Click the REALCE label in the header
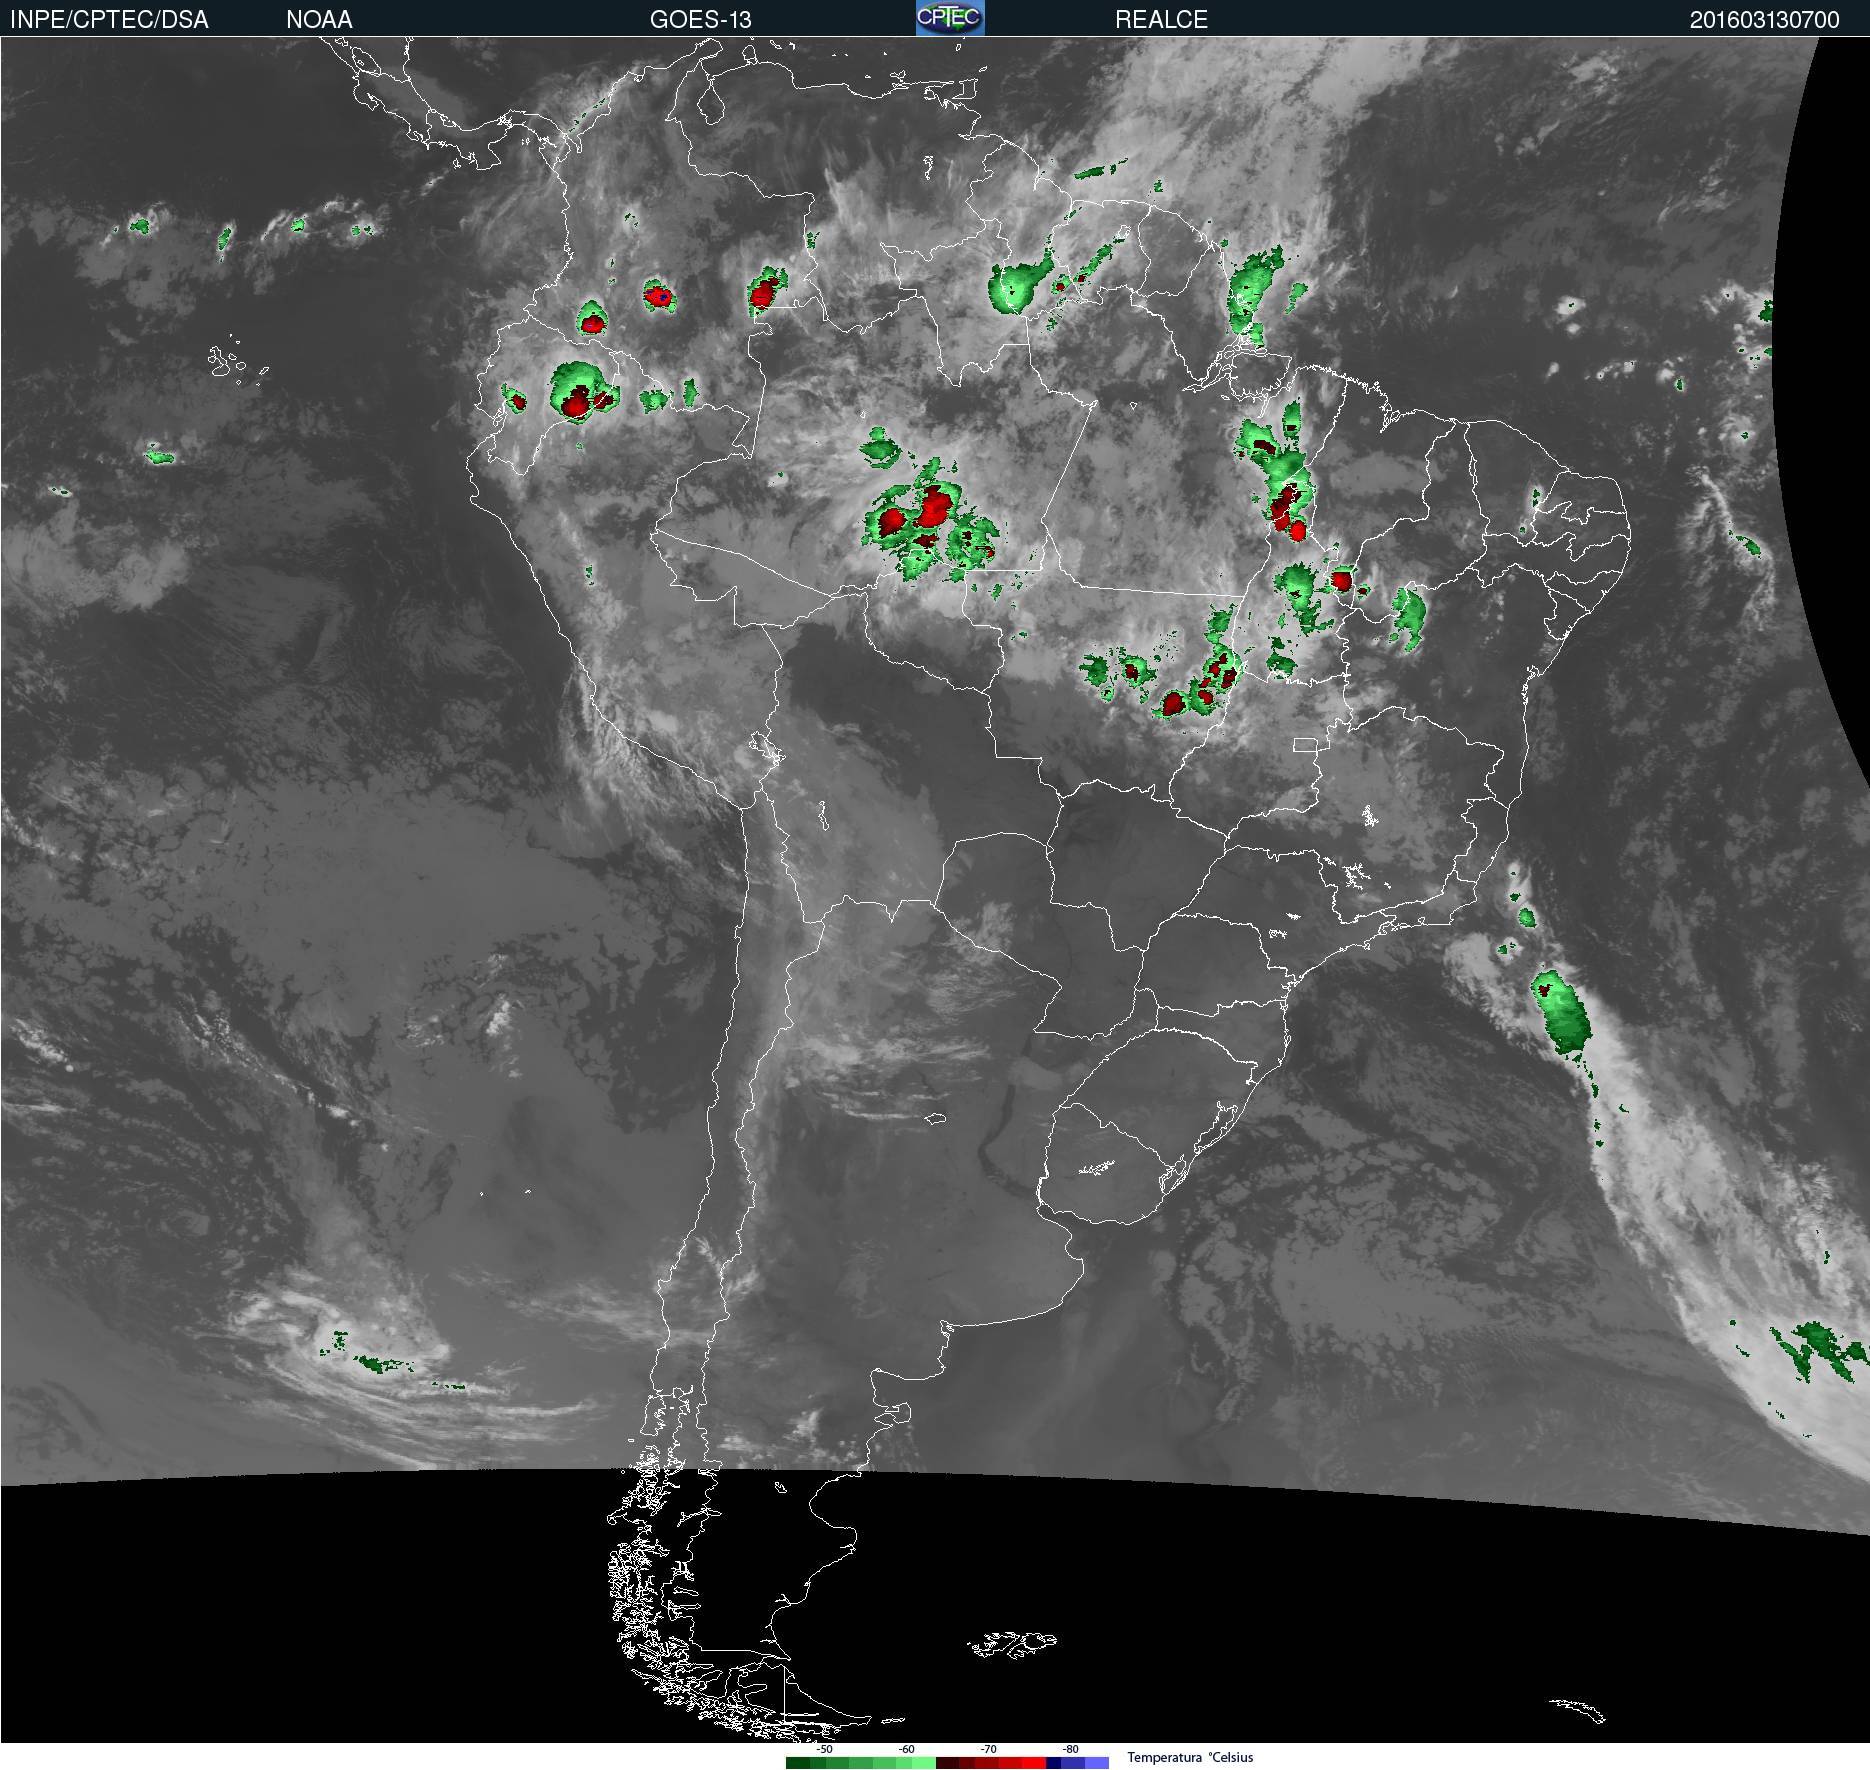Image resolution: width=1870 pixels, height=1770 pixels. point(1161,20)
